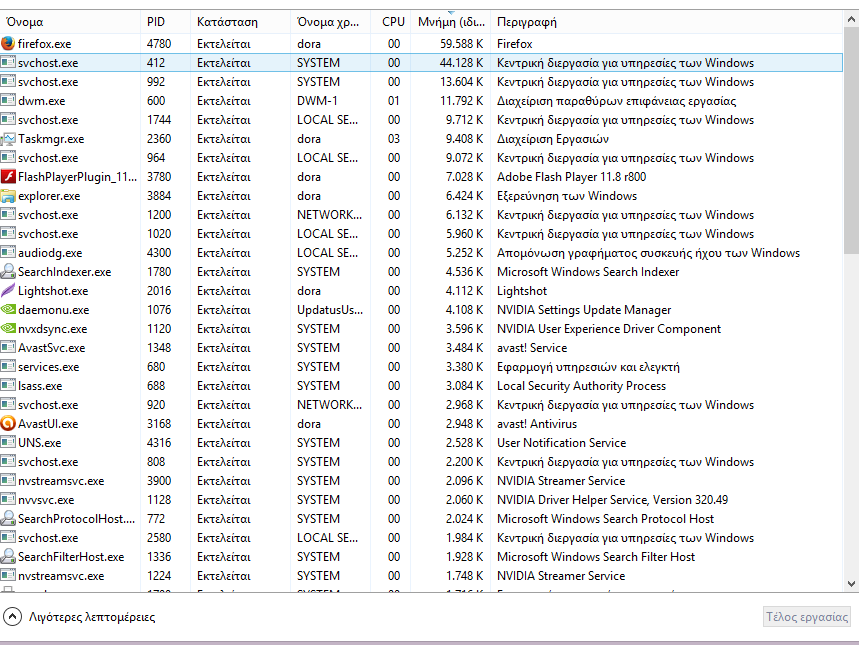Click the SearchIndexer.exe icon
The image size is (859, 645).
(8, 271)
